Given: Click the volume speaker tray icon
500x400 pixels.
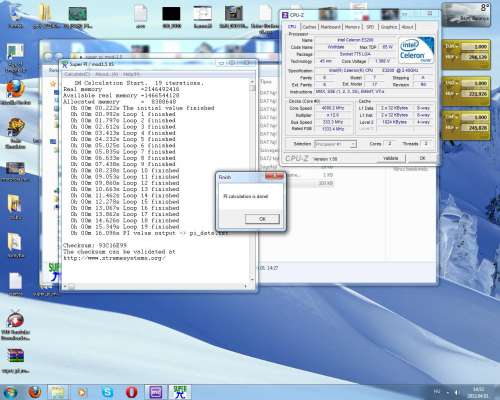Looking at the screenshot, I should (457, 392).
